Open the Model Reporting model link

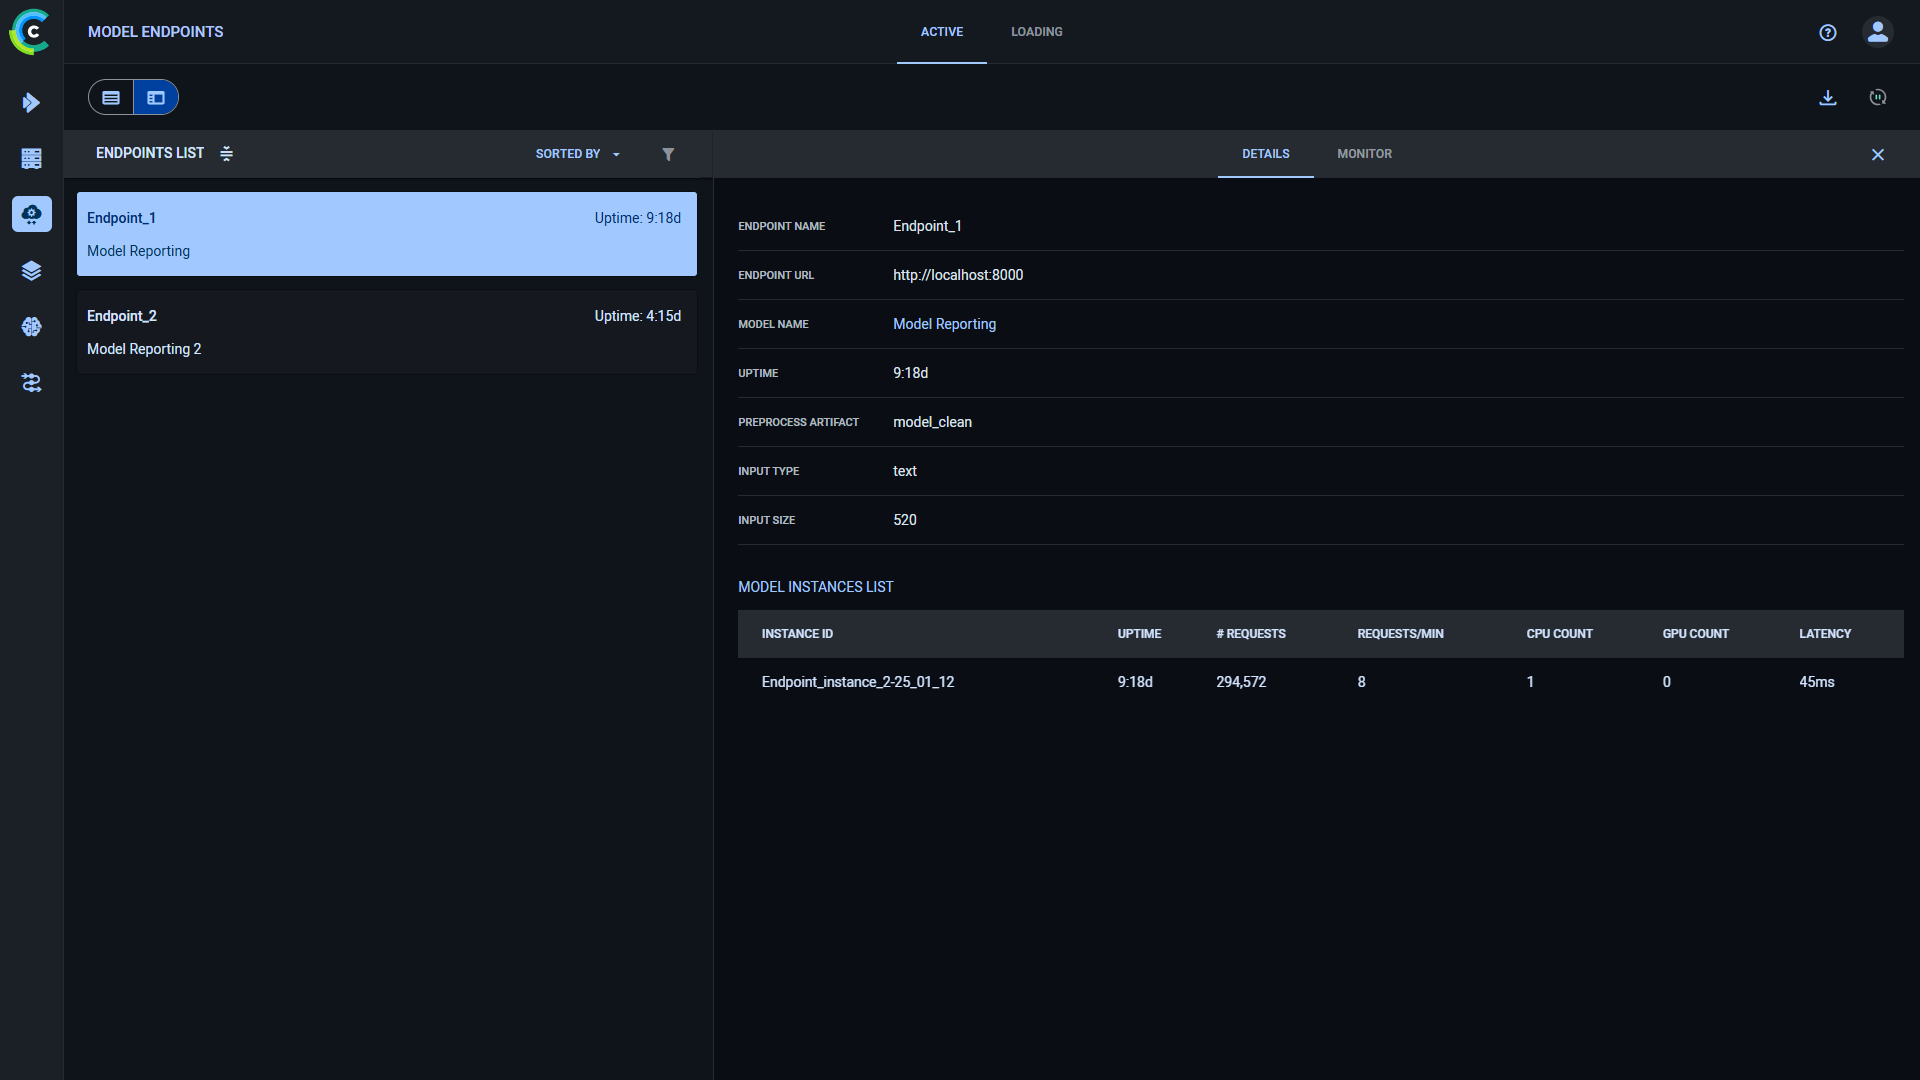(944, 324)
